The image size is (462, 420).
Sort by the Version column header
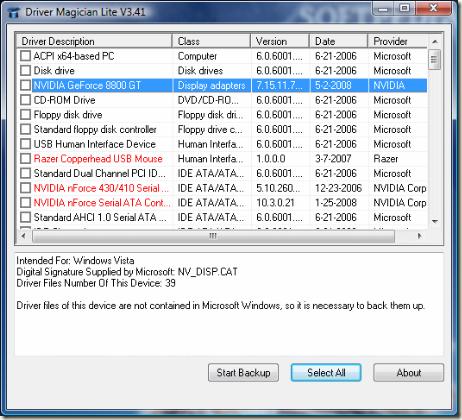[x=280, y=41]
